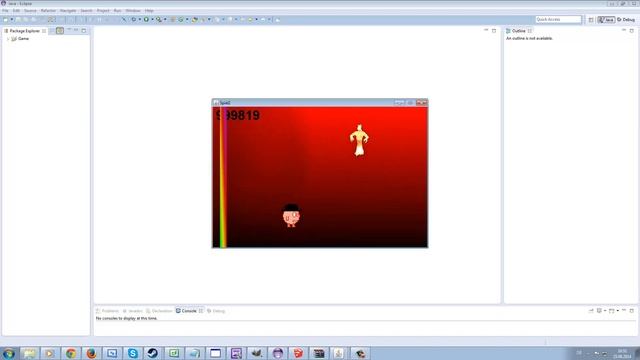Click the New file toolbar icon

[x=6, y=20]
